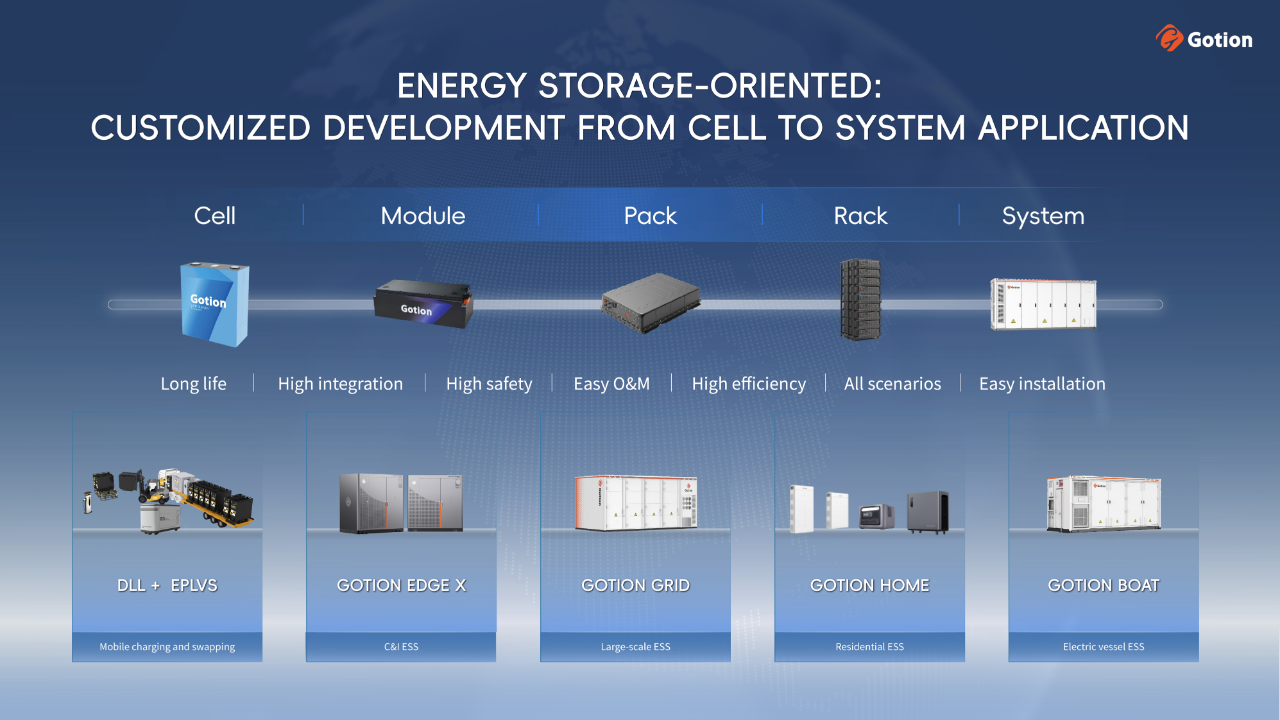Open the GOTION GRID card title

click(x=636, y=585)
